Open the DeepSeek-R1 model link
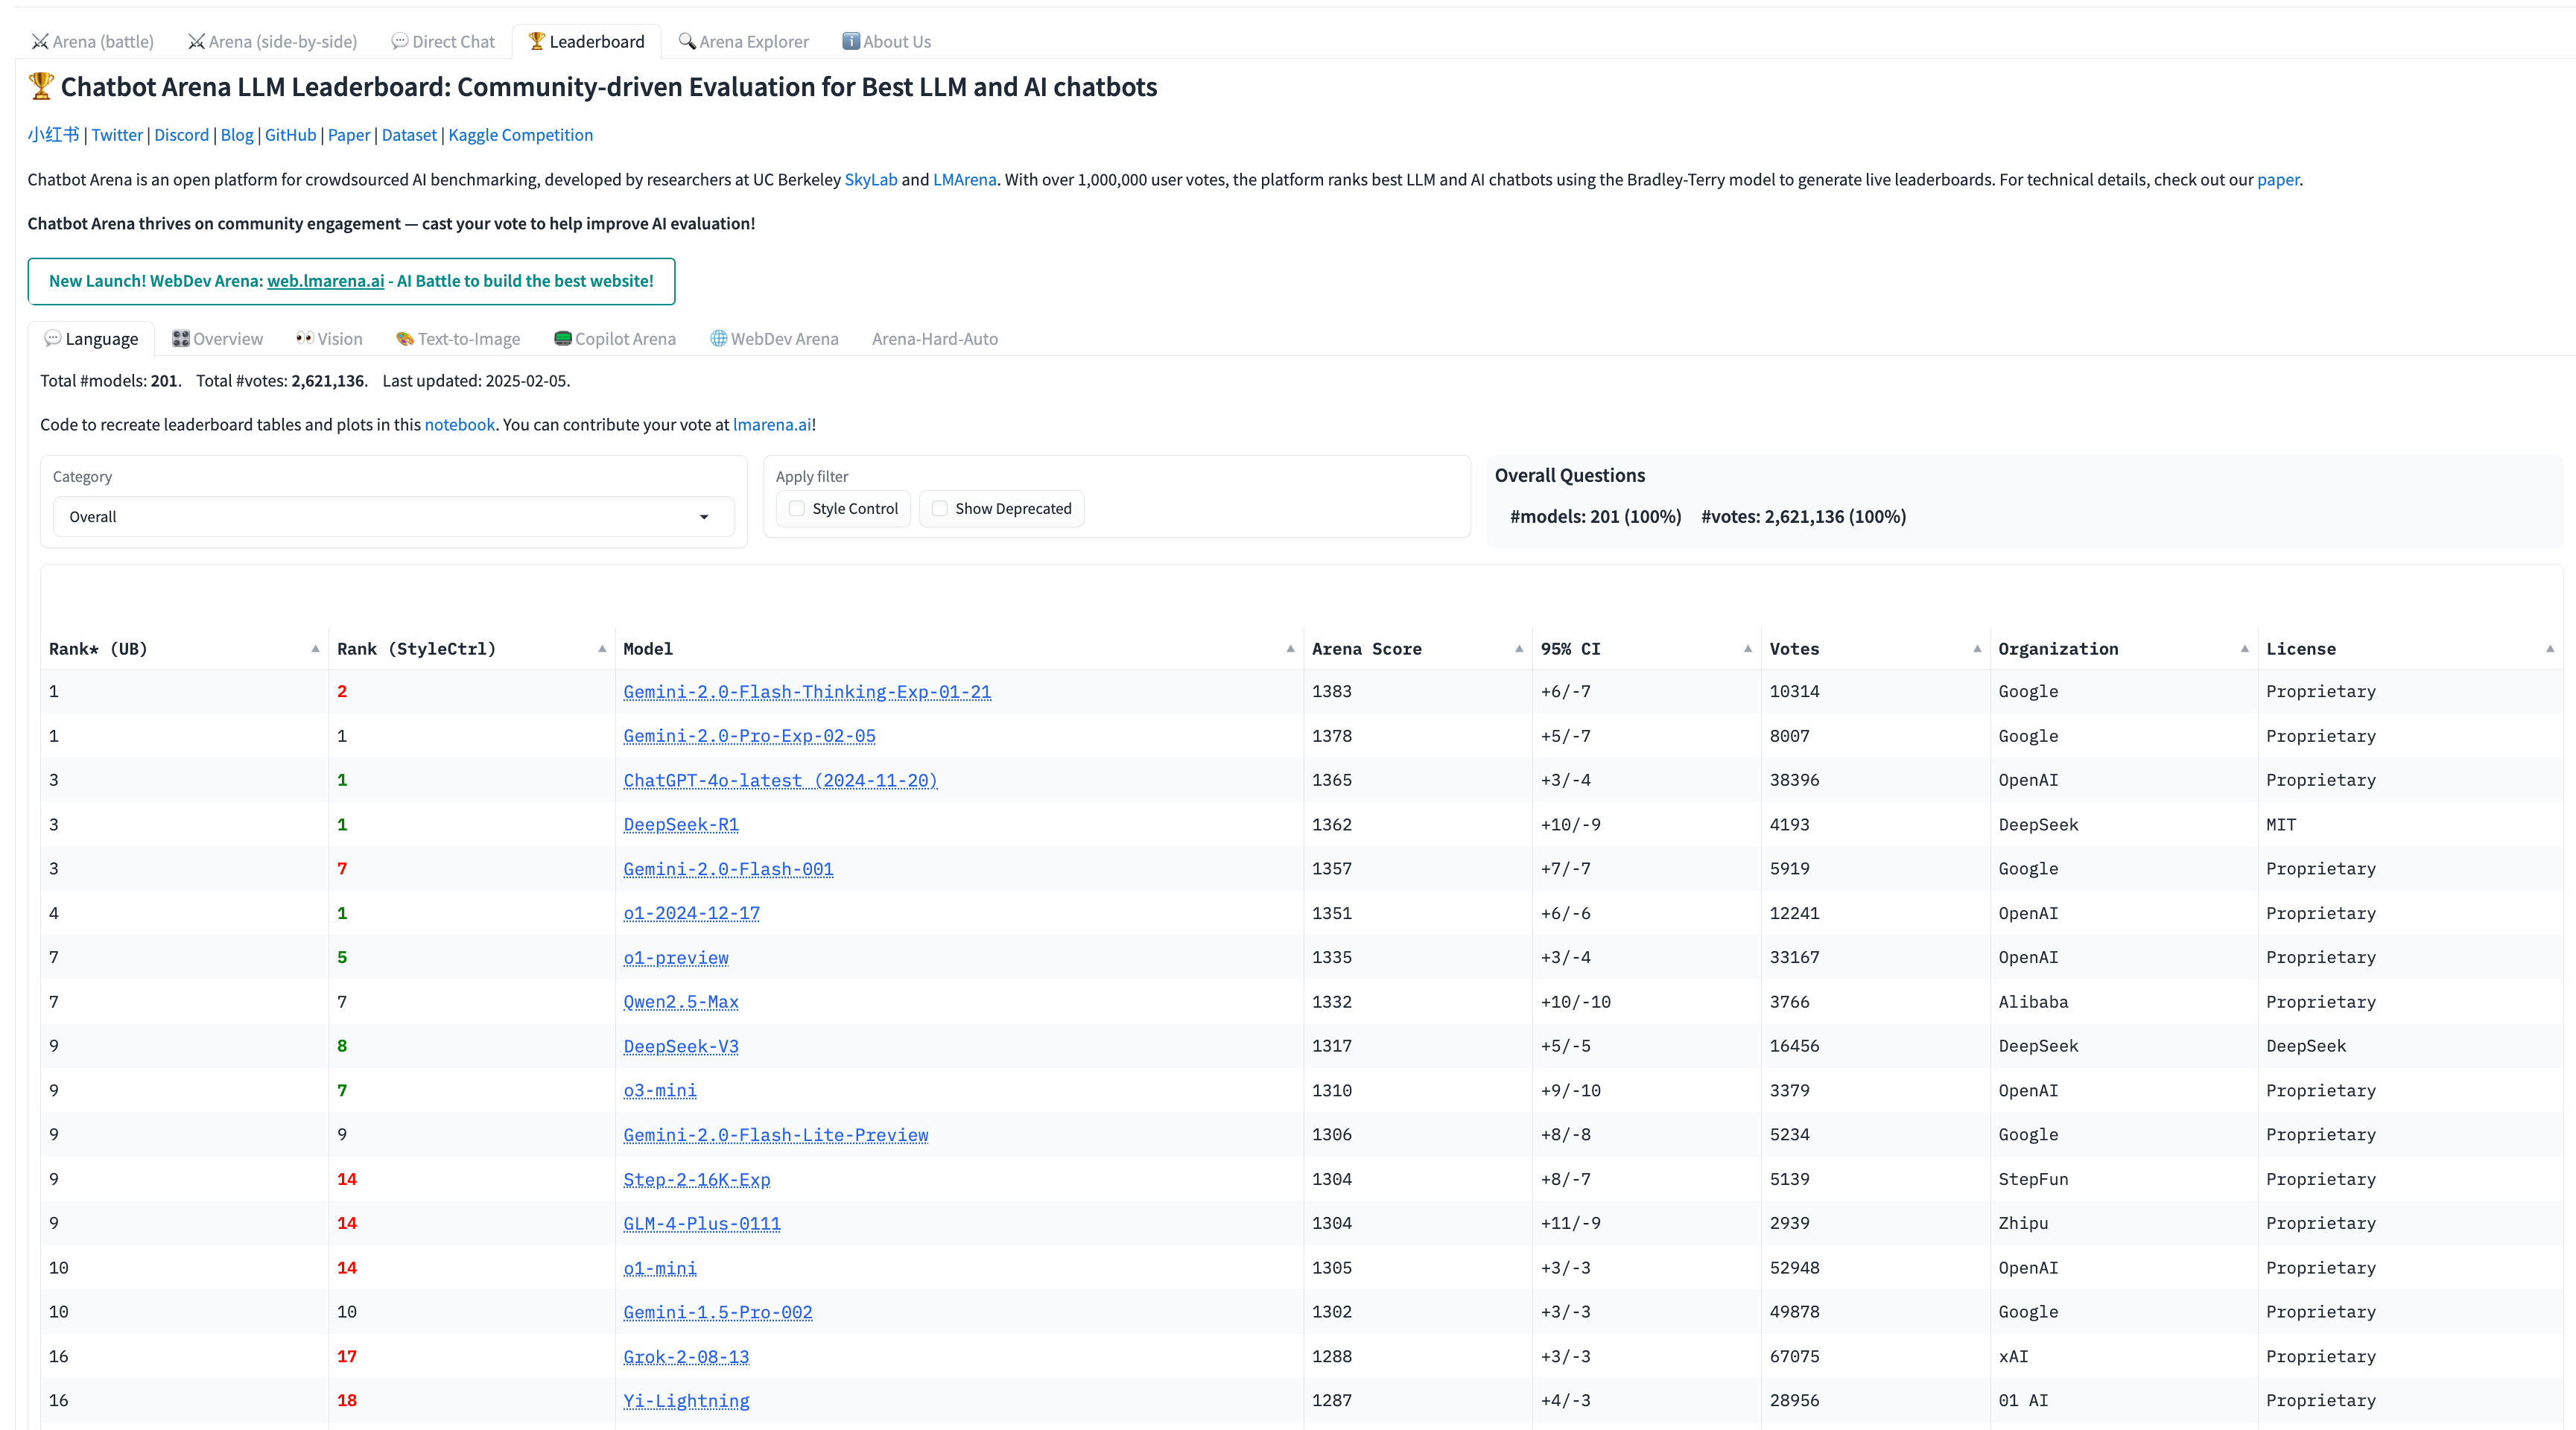Viewport: 2576px width, 1430px height. [680, 824]
